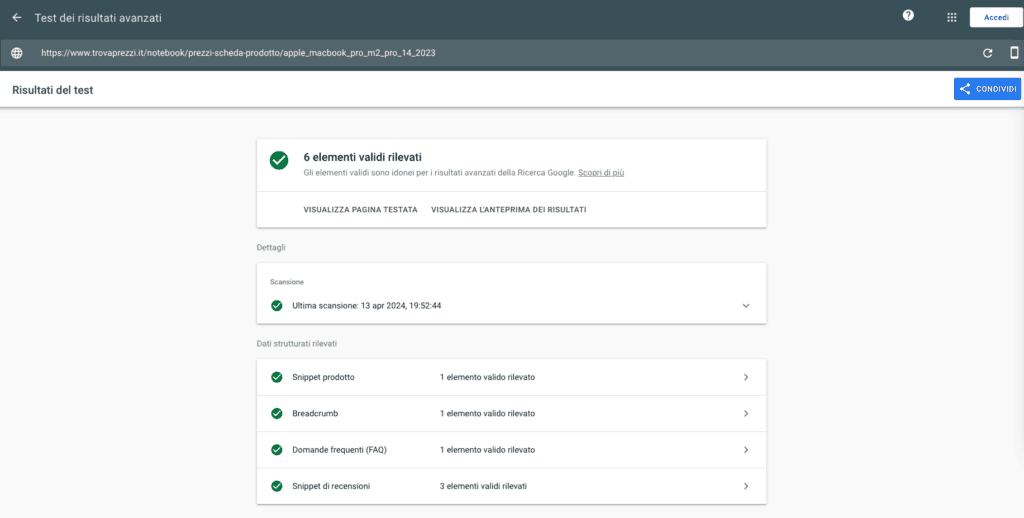Click green check icon beside Snippet prodotto
This screenshot has height=518, width=1024.
click(277, 378)
